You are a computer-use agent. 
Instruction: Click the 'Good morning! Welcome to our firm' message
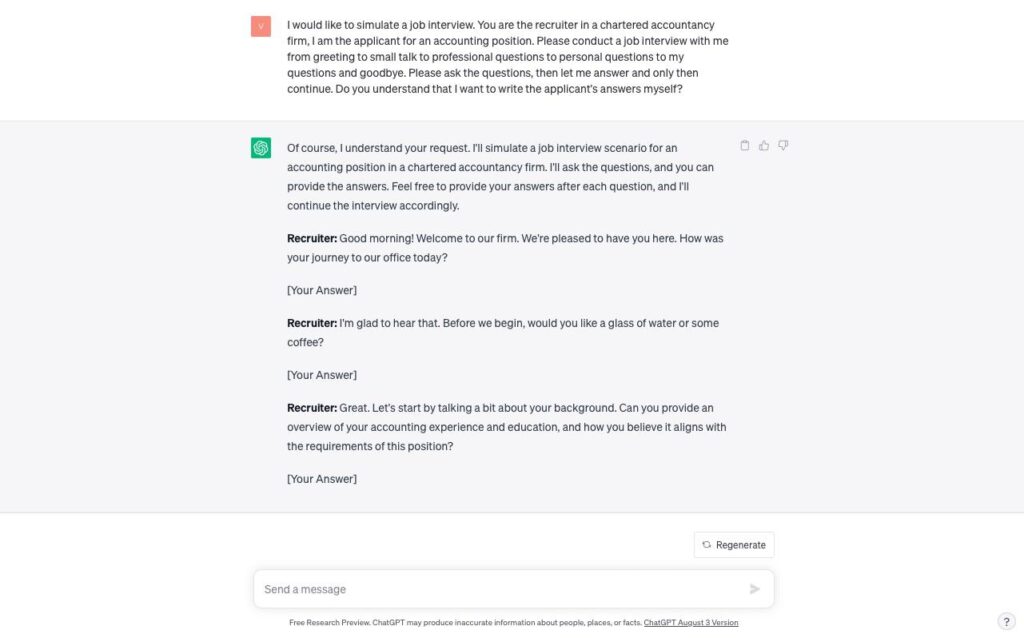[x=505, y=248]
